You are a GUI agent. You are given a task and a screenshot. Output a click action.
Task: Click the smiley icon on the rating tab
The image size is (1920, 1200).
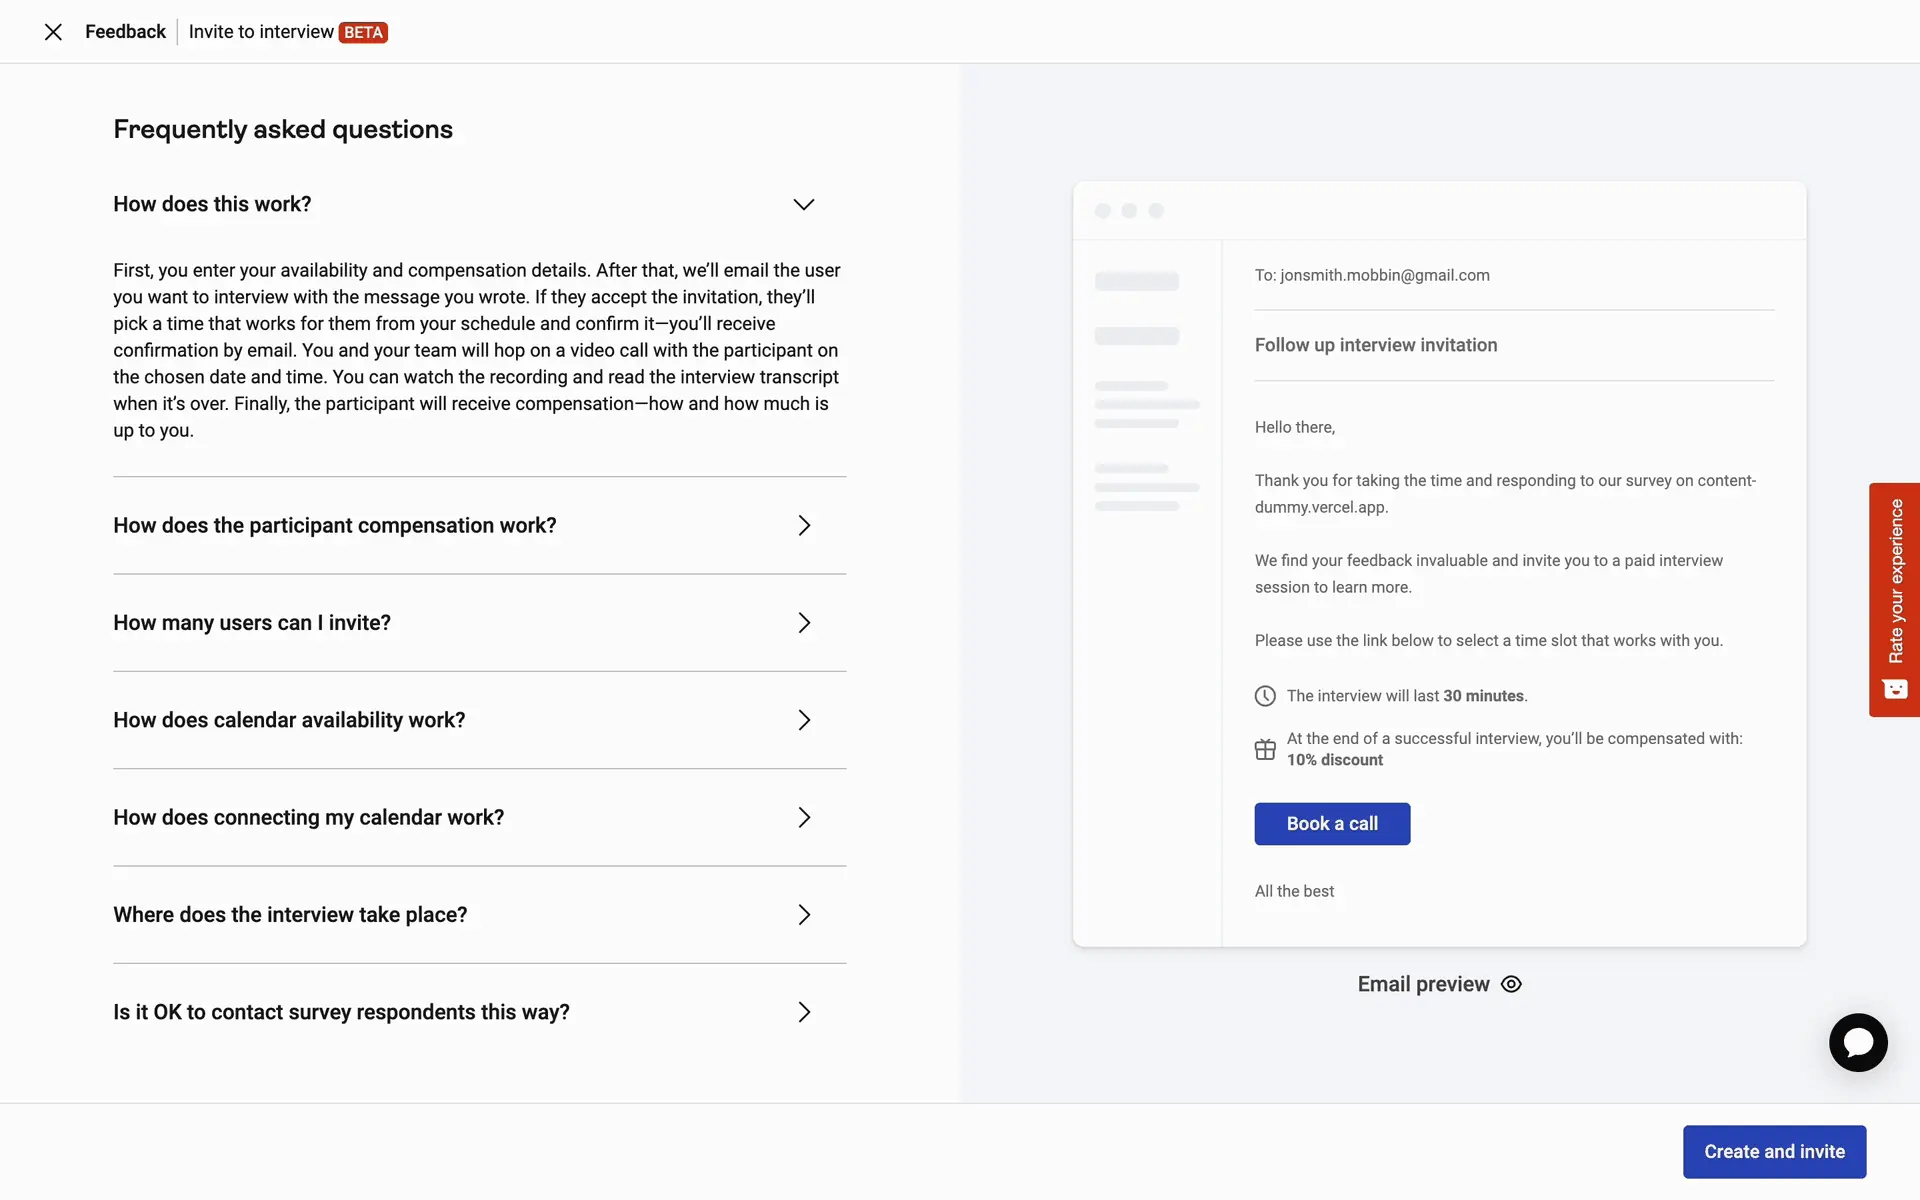point(1895,689)
